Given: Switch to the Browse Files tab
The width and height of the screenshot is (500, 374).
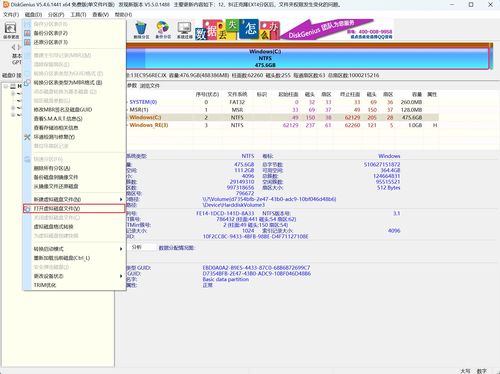Looking at the screenshot, I should tap(150, 86).
